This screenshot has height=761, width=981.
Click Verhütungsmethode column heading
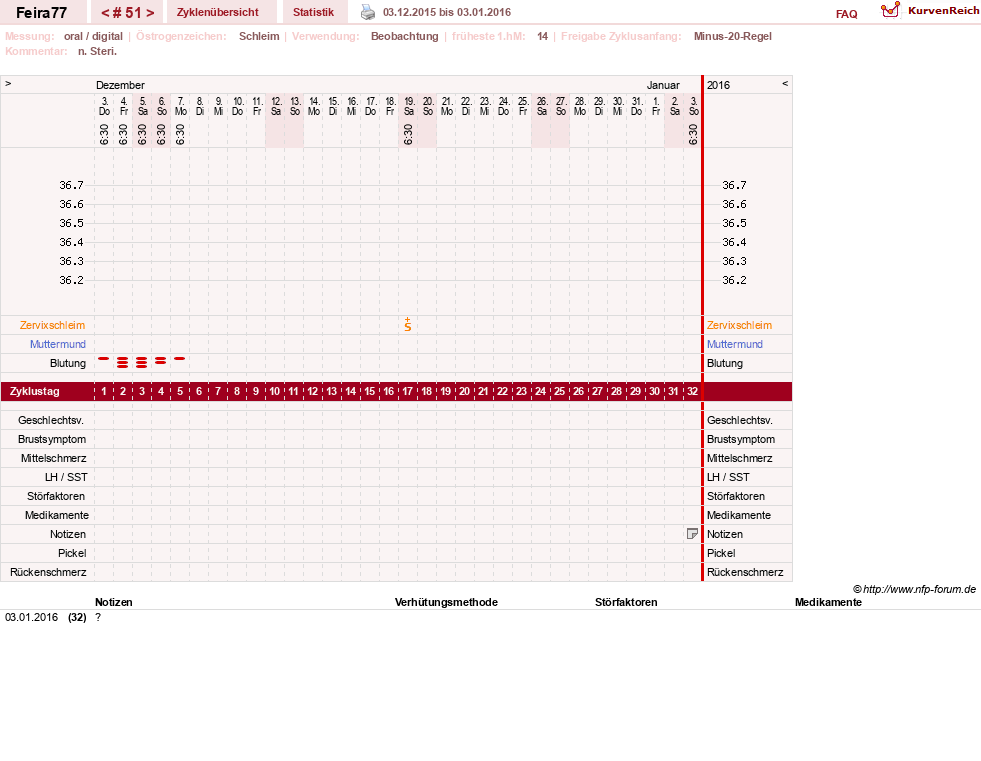(x=446, y=602)
